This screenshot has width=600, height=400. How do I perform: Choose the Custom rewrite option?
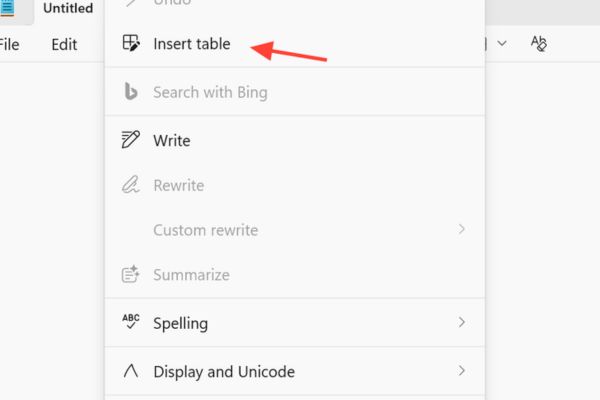click(205, 230)
